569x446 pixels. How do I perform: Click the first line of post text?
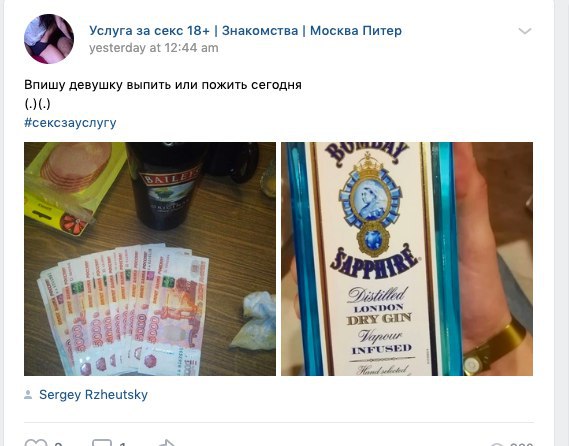[163, 85]
